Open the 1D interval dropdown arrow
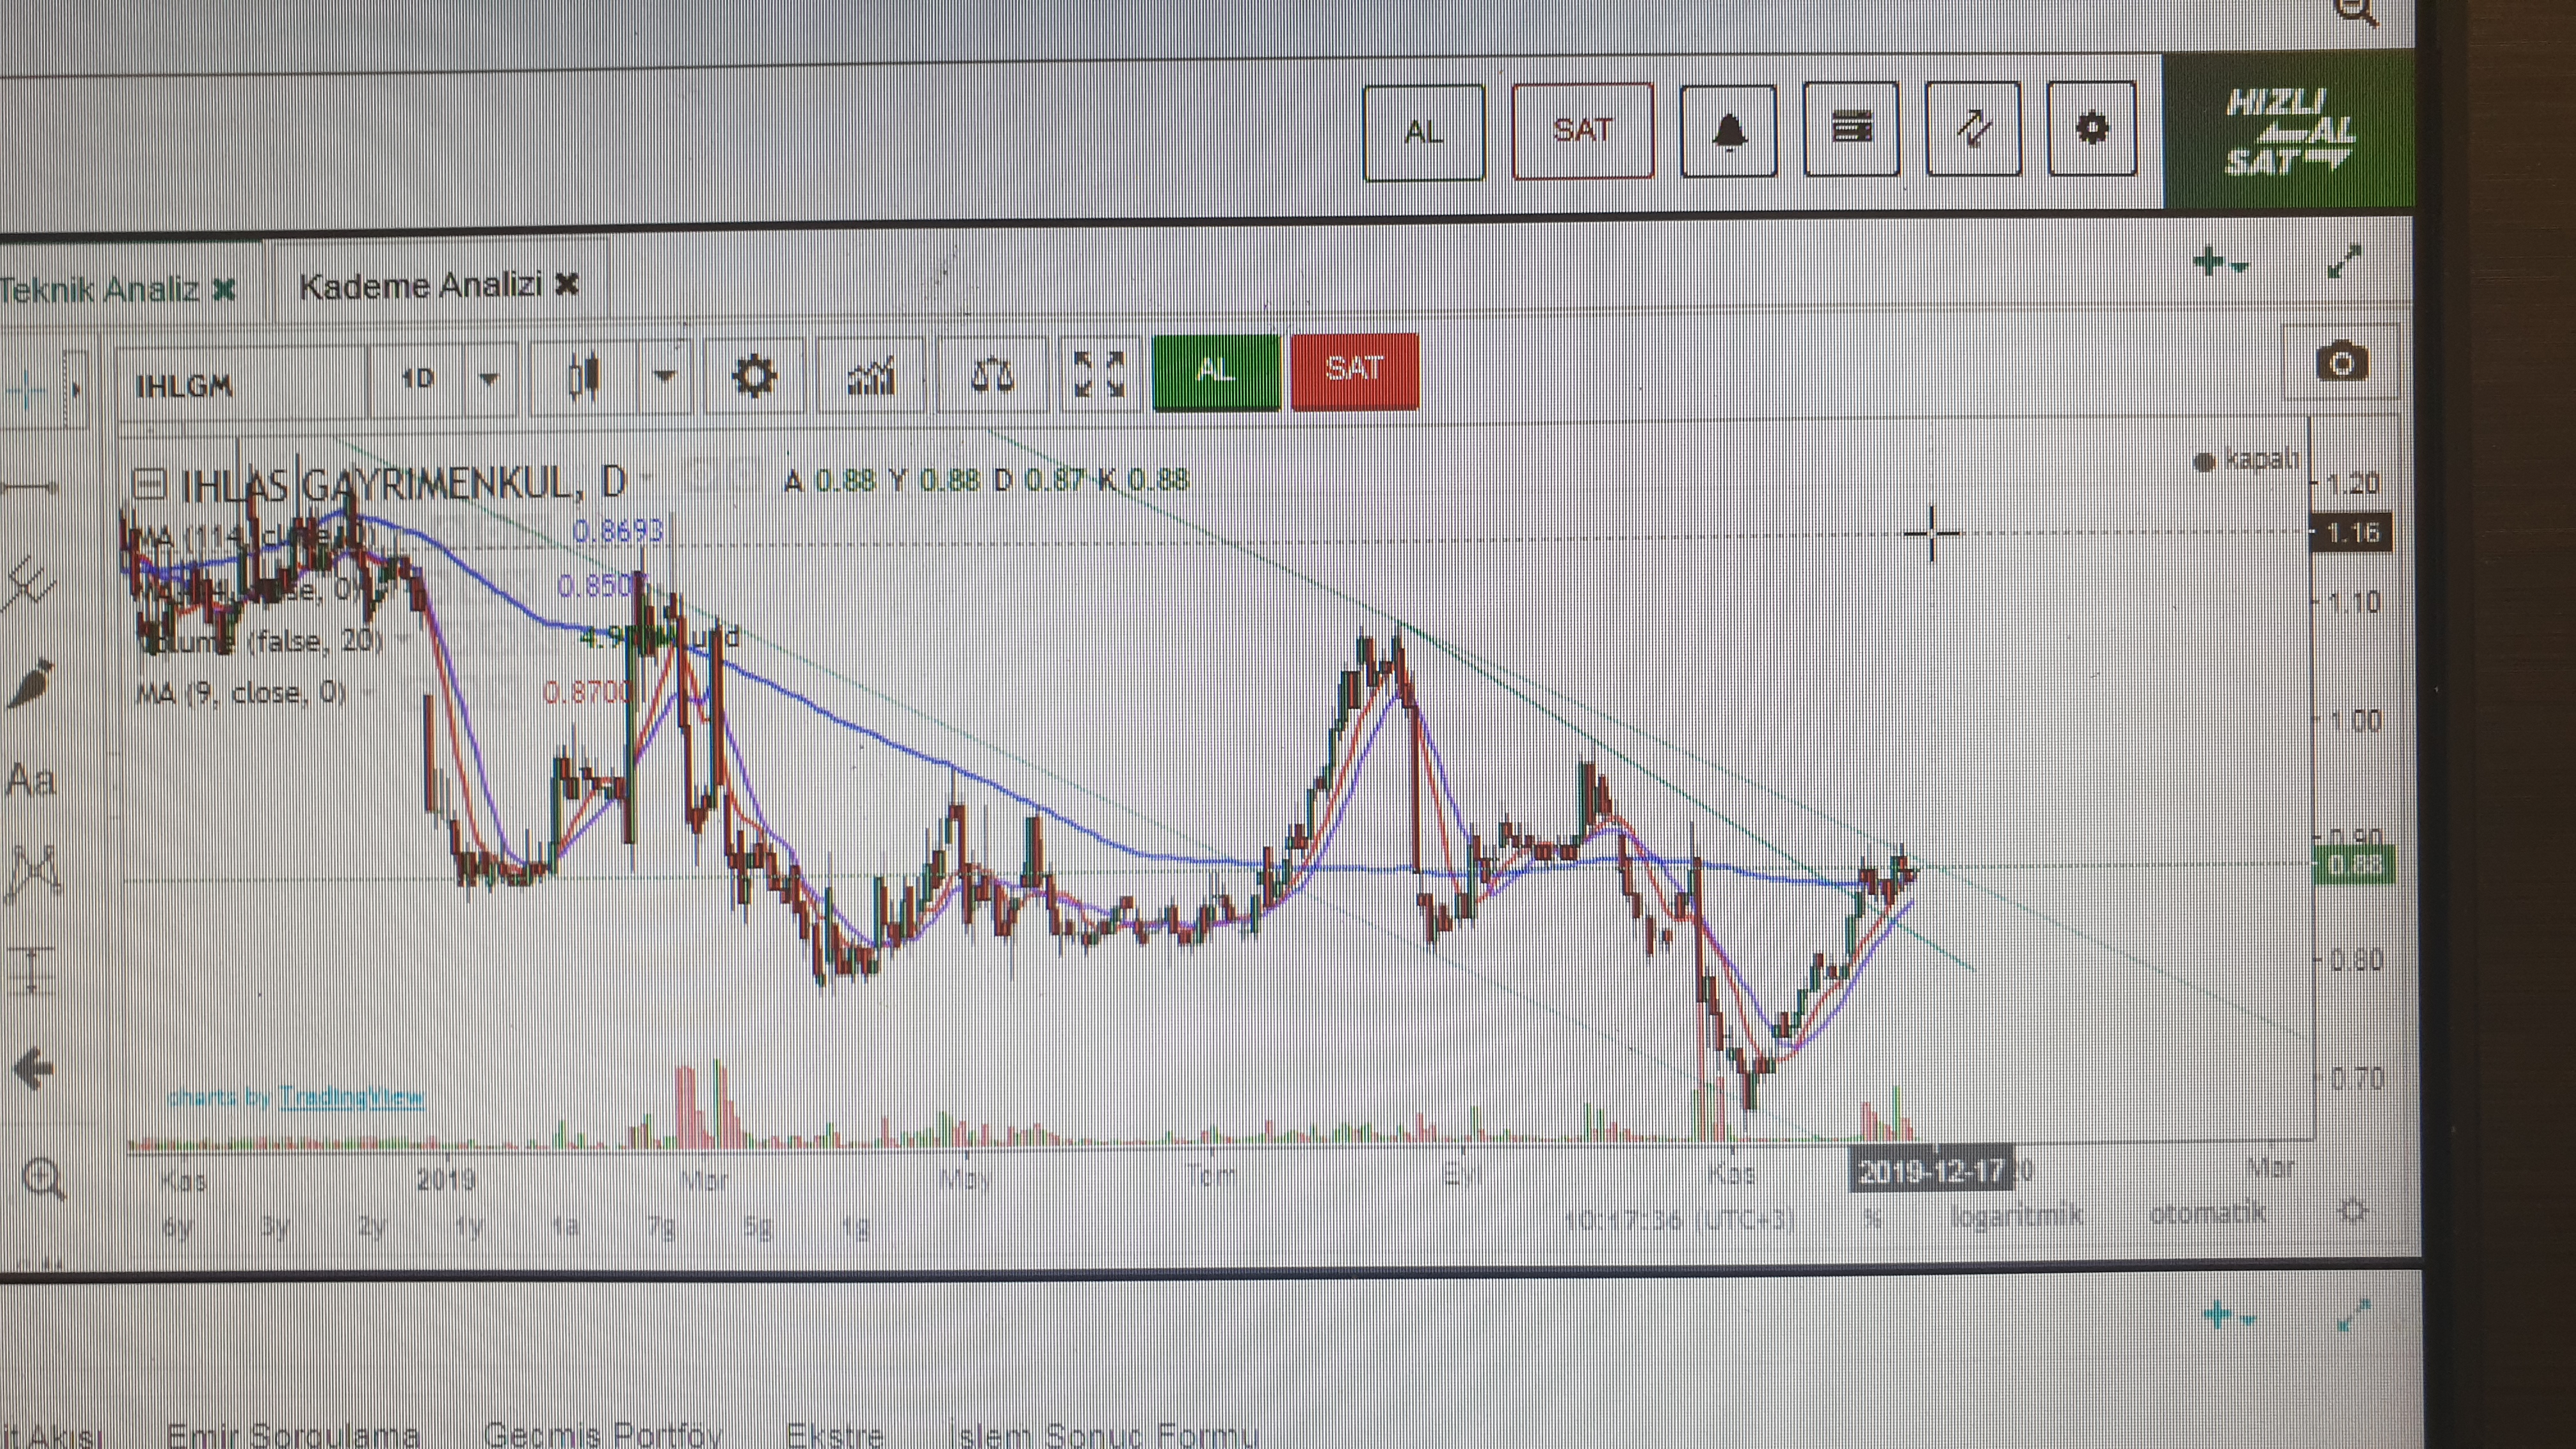 coord(489,379)
